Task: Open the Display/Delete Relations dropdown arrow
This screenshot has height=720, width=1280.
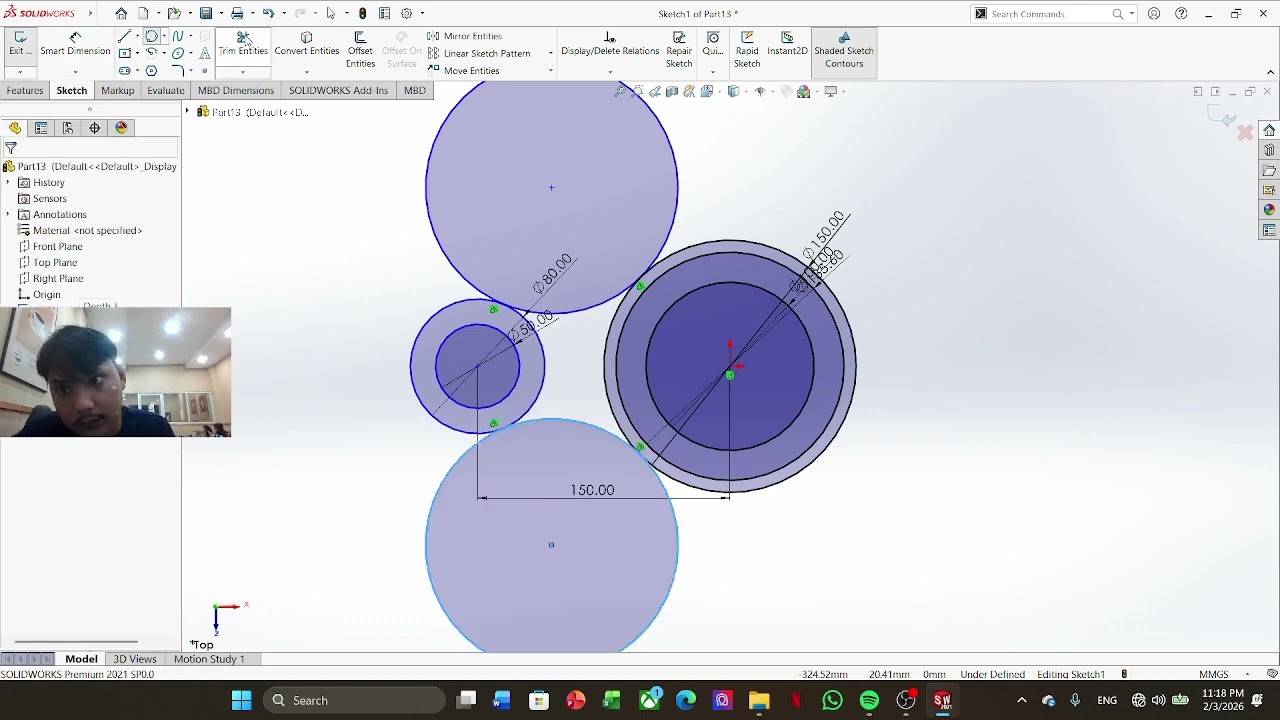Action: (x=610, y=71)
